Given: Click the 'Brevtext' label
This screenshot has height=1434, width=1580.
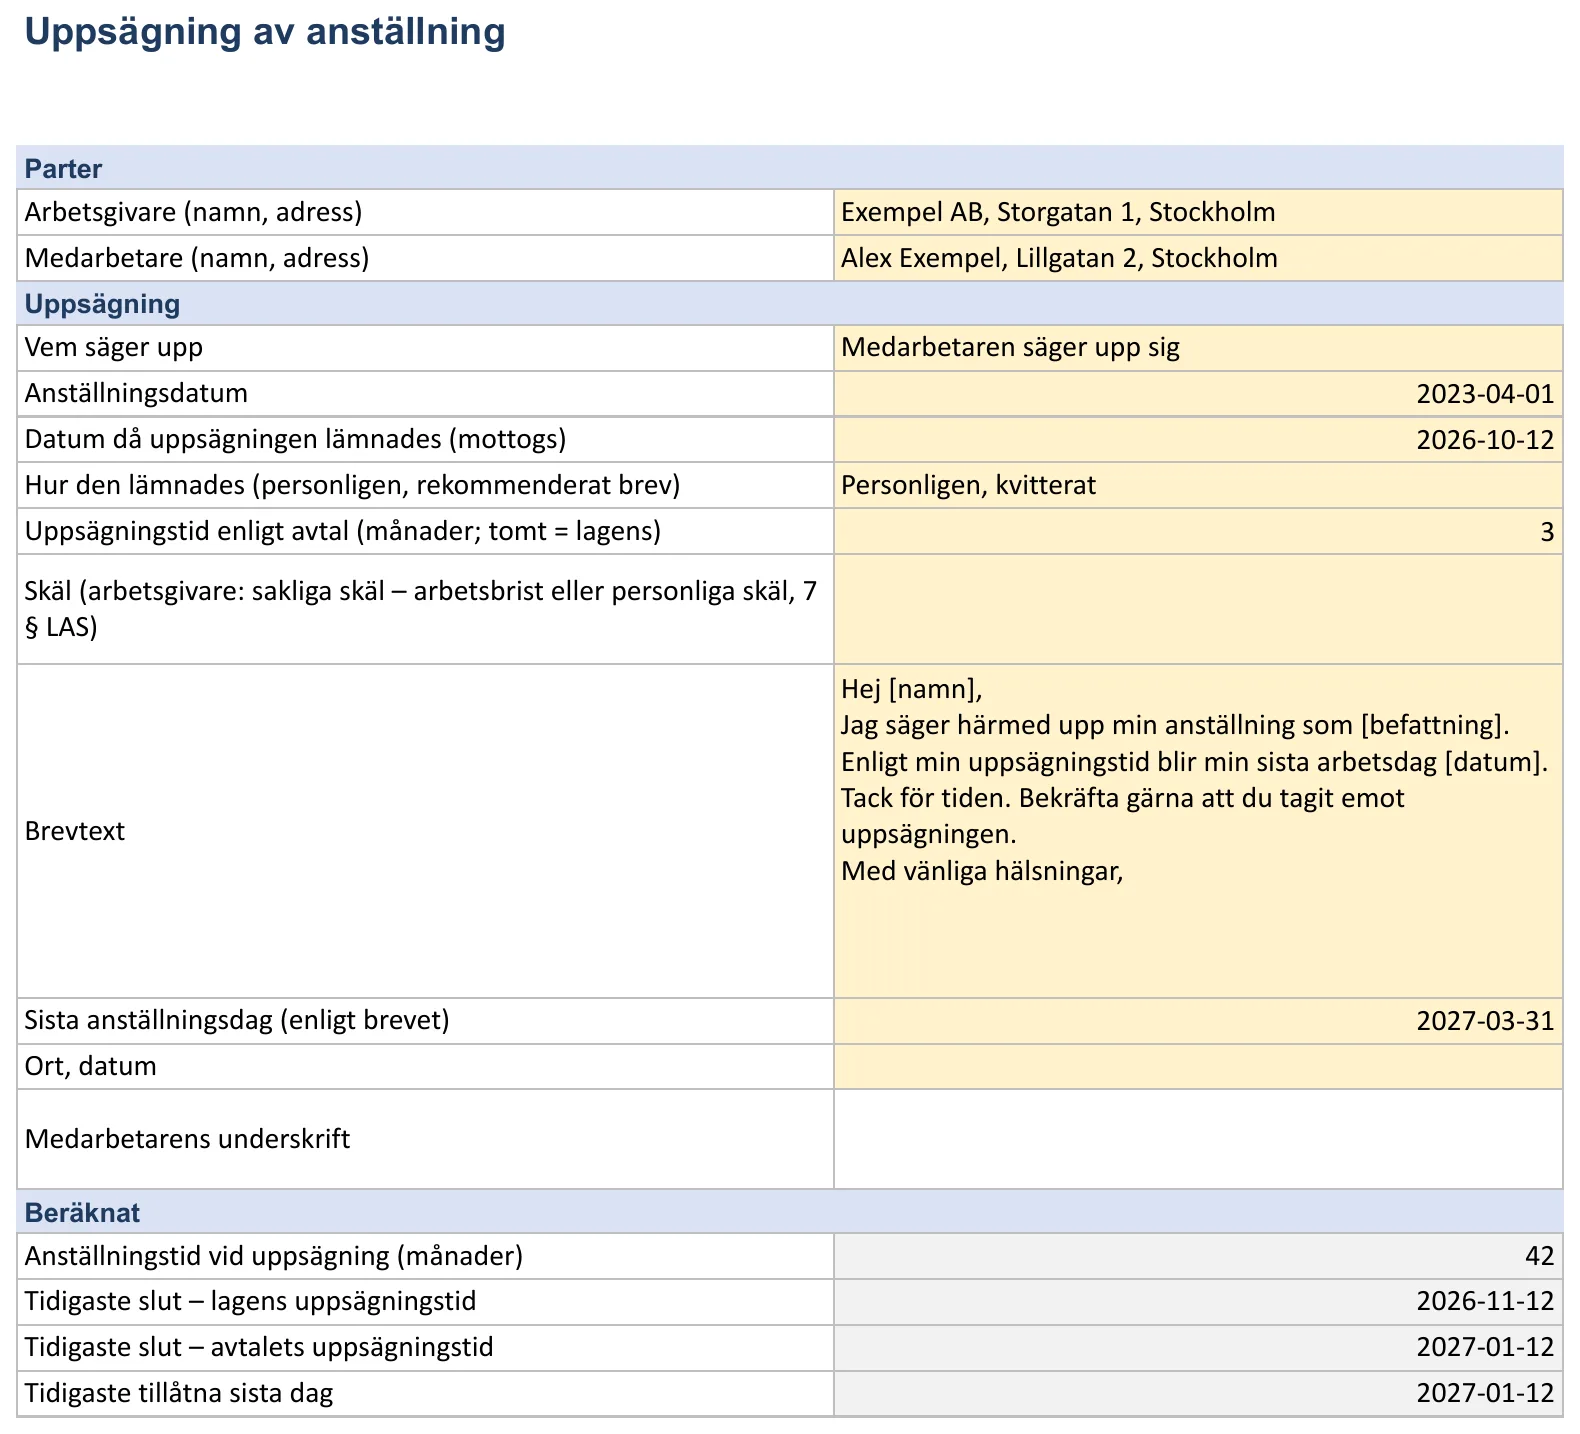Looking at the screenshot, I should click(x=75, y=831).
